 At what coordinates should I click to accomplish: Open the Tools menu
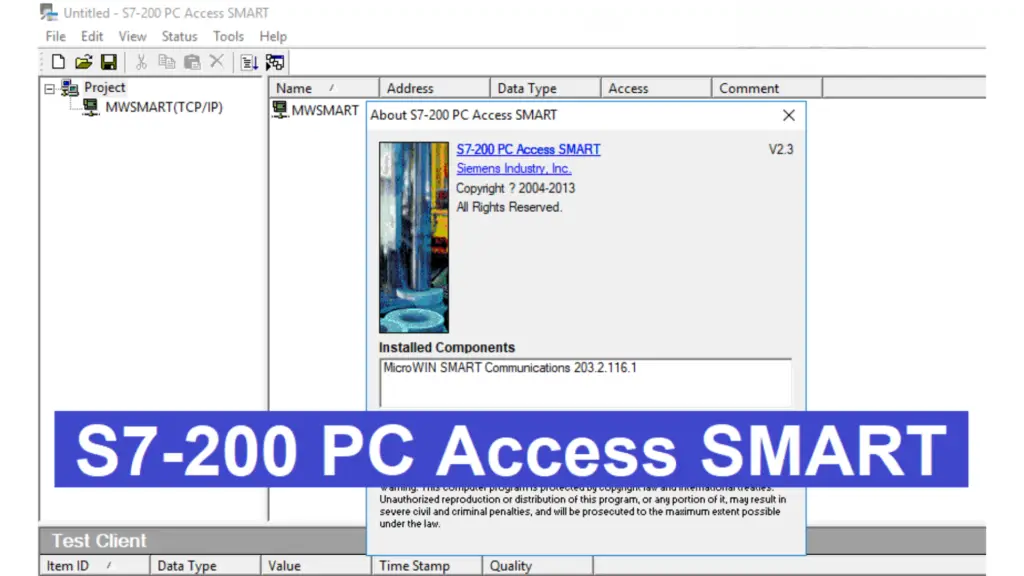(x=228, y=36)
